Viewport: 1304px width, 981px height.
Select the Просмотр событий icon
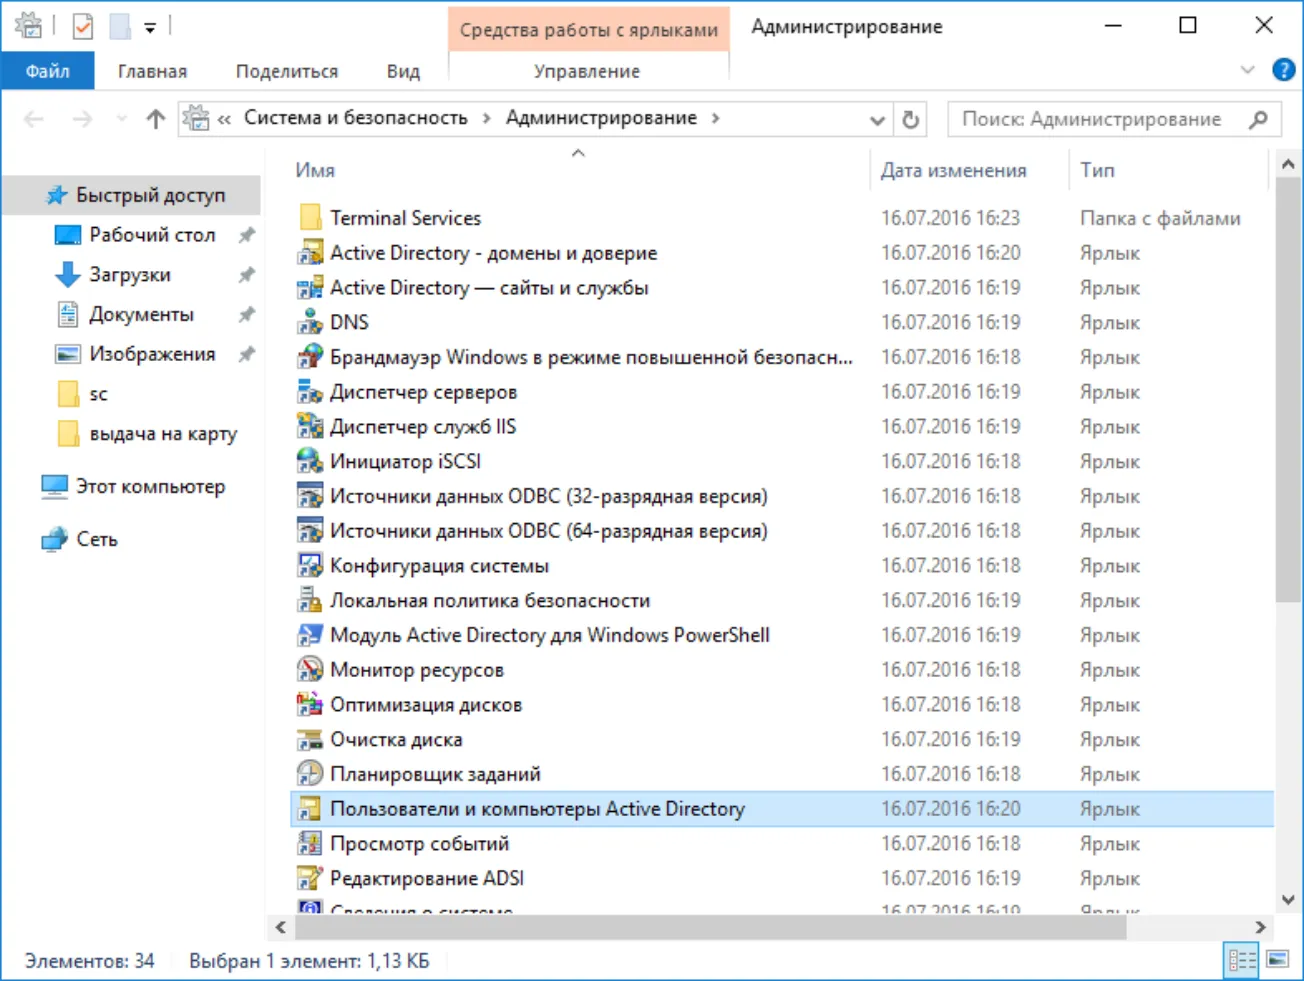310,843
